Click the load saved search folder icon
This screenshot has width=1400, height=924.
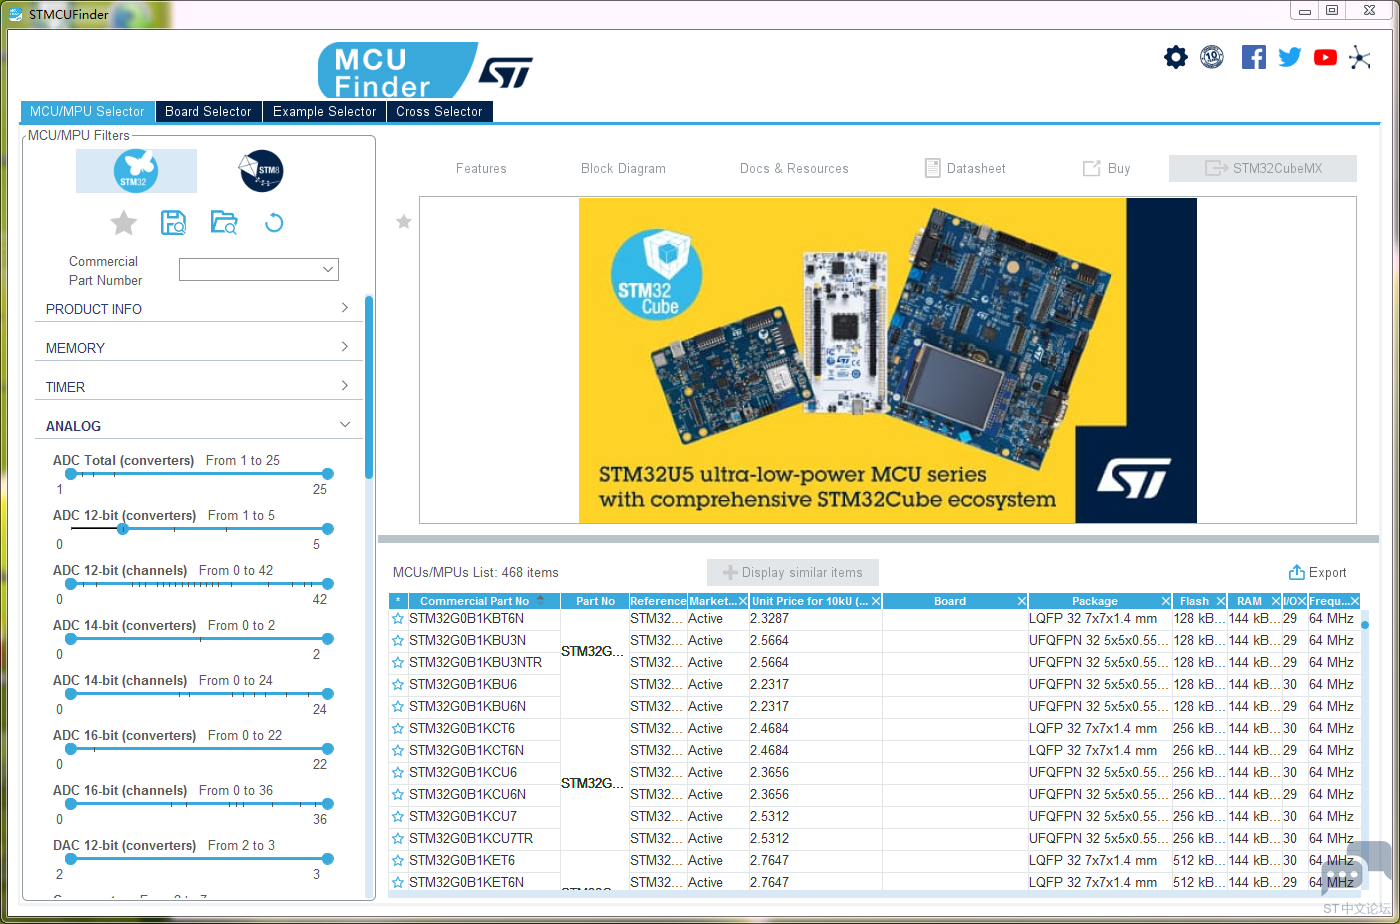(x=224, y=222)
